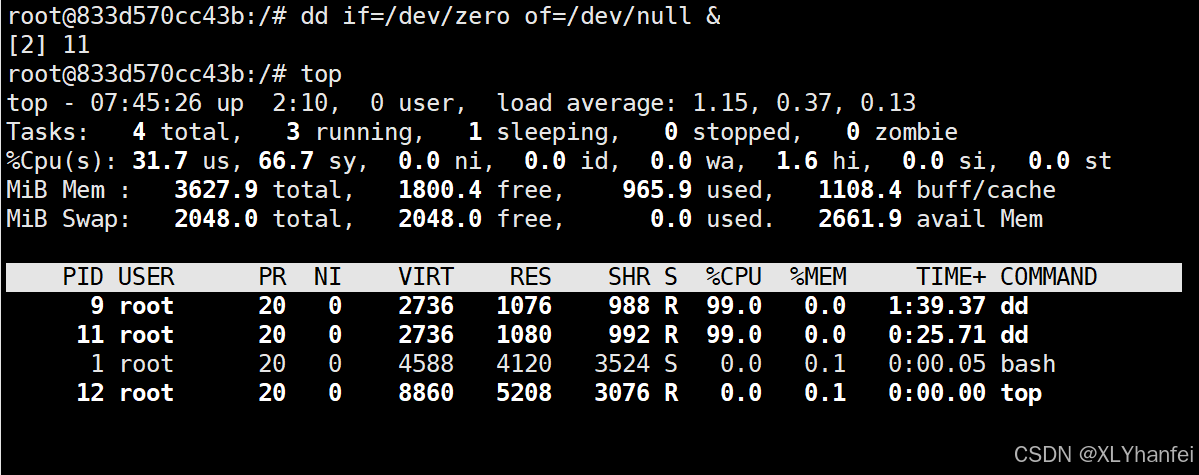Screen dimensions: 1199x475
Task: Click the %CPU column header
Action: 734,276
